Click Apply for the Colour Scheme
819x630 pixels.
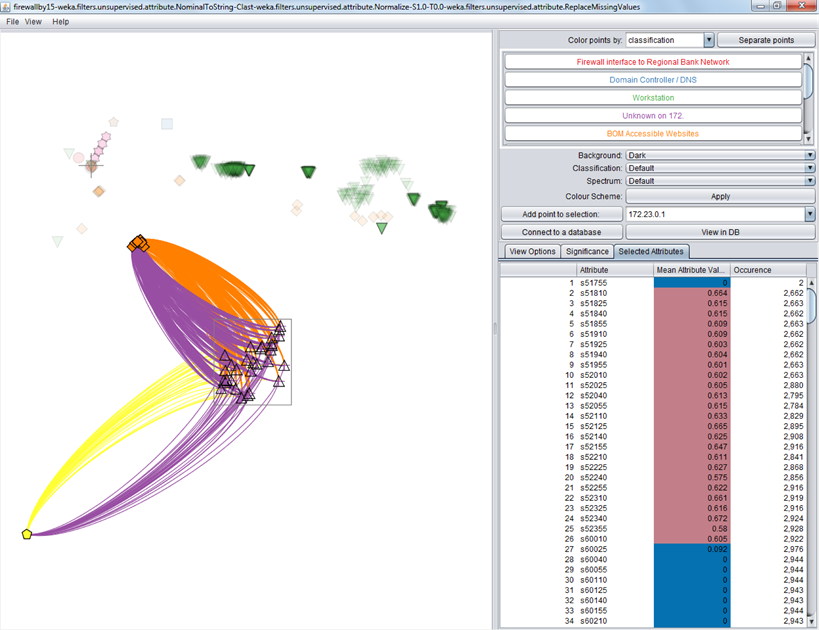click(x=720, y=196)
